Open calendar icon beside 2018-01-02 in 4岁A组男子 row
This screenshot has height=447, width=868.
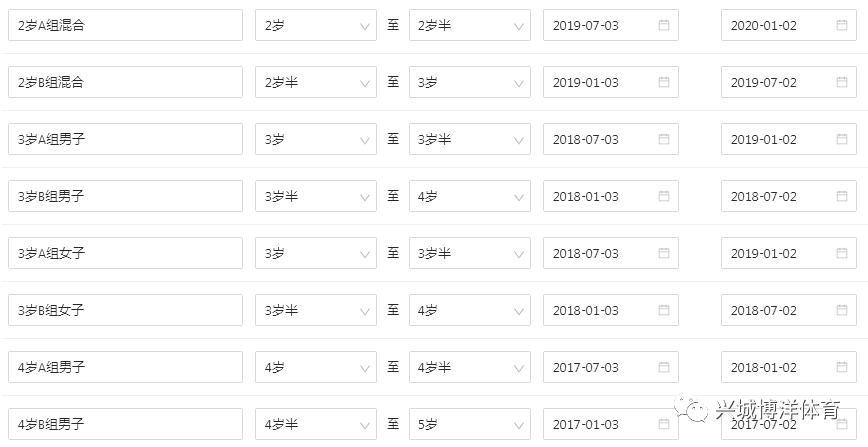(842, 367)
